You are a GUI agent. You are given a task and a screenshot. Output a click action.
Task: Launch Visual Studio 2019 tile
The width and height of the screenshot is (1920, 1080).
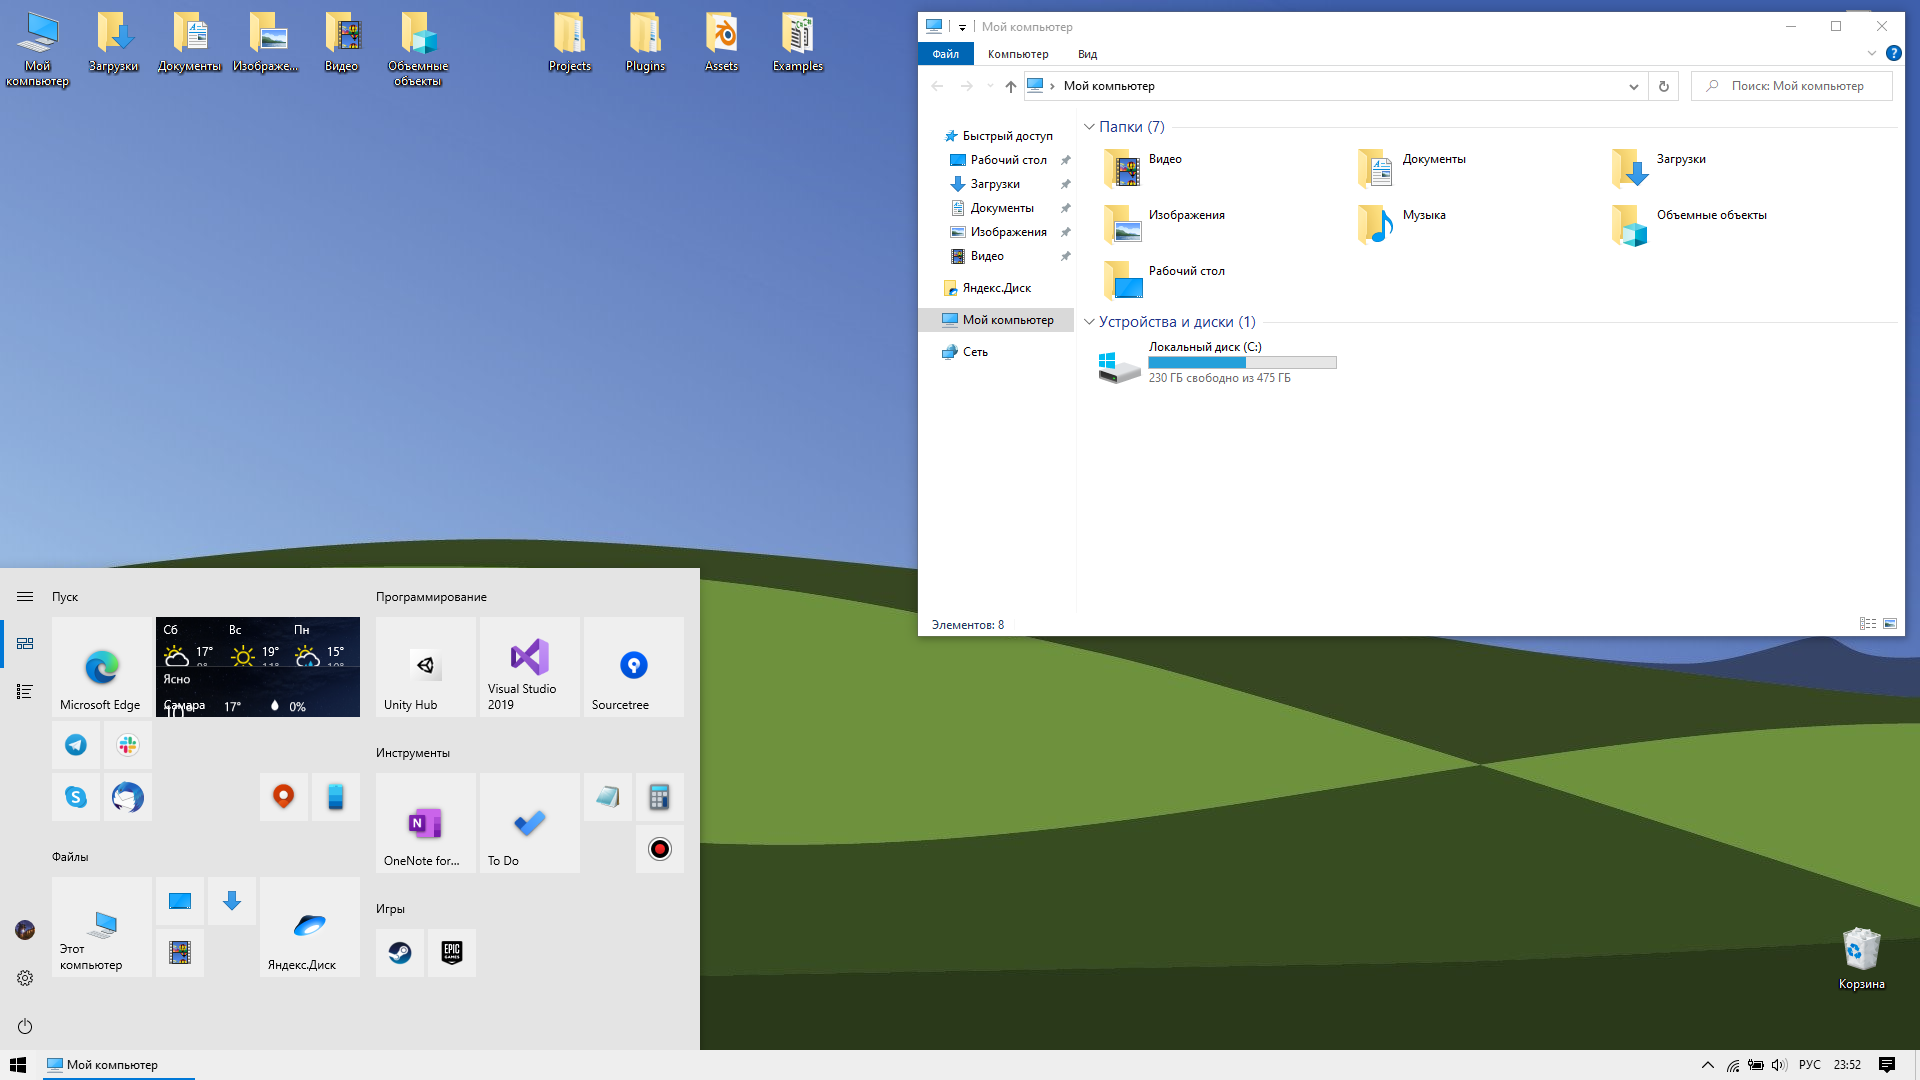(529, 666)
